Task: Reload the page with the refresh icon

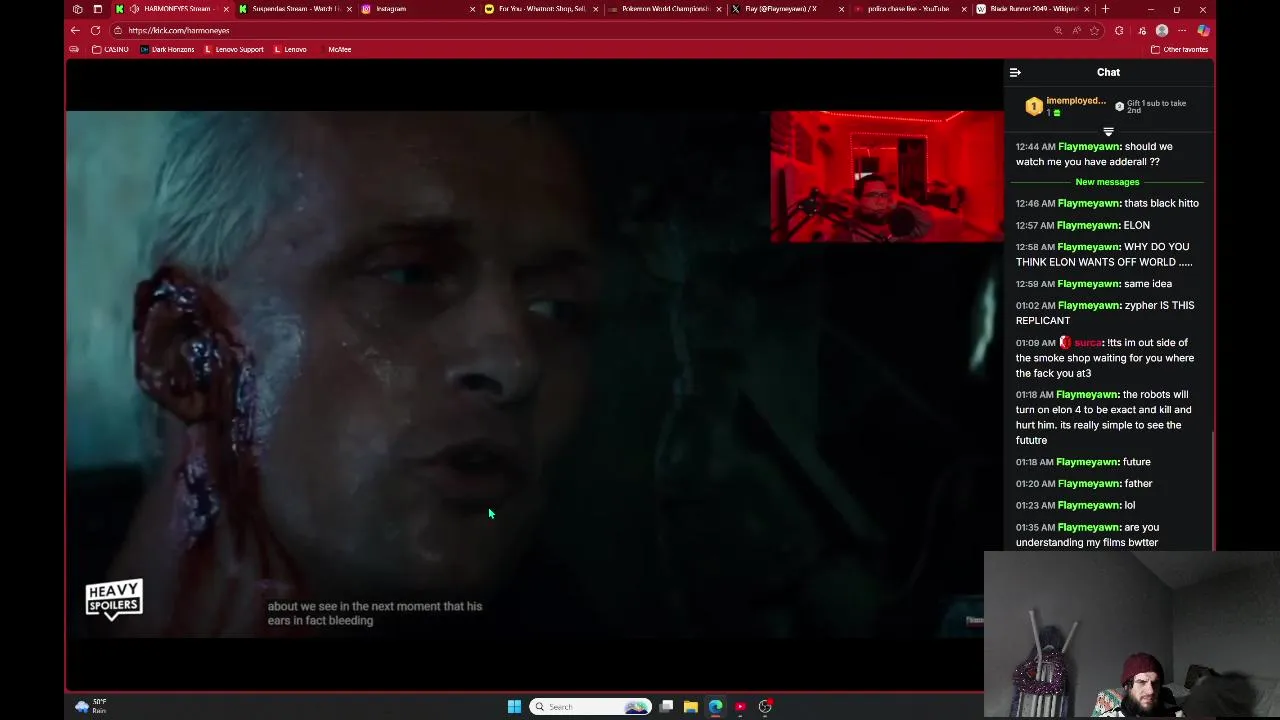Action: [96, 30]
